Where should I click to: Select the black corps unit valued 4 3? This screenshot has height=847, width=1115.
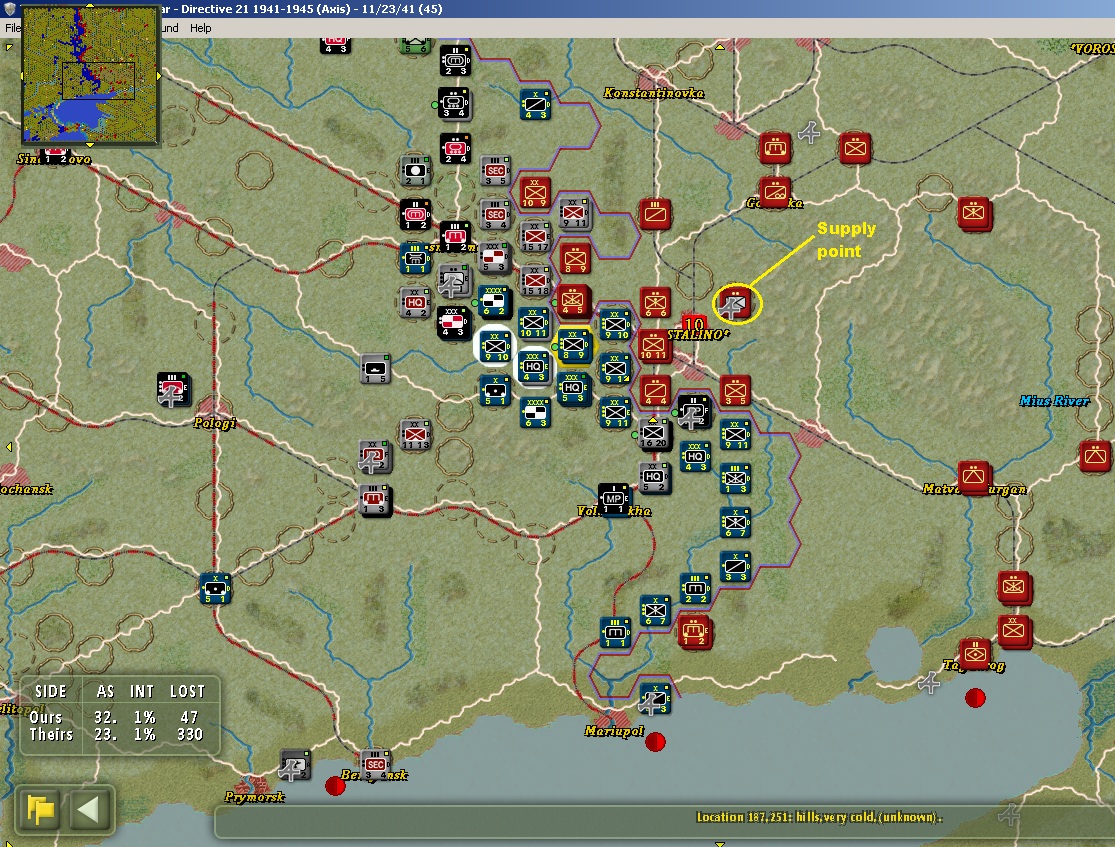[453, 323]
